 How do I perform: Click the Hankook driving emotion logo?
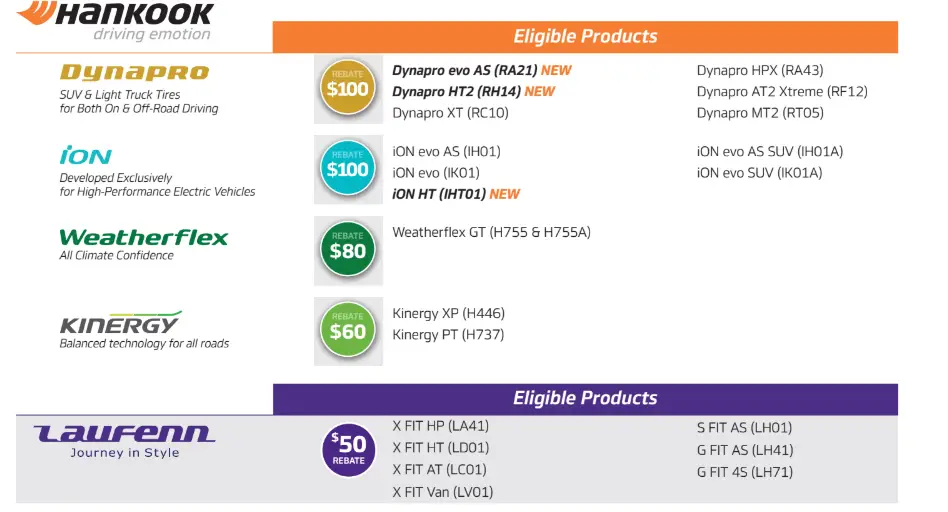point(116,21)
